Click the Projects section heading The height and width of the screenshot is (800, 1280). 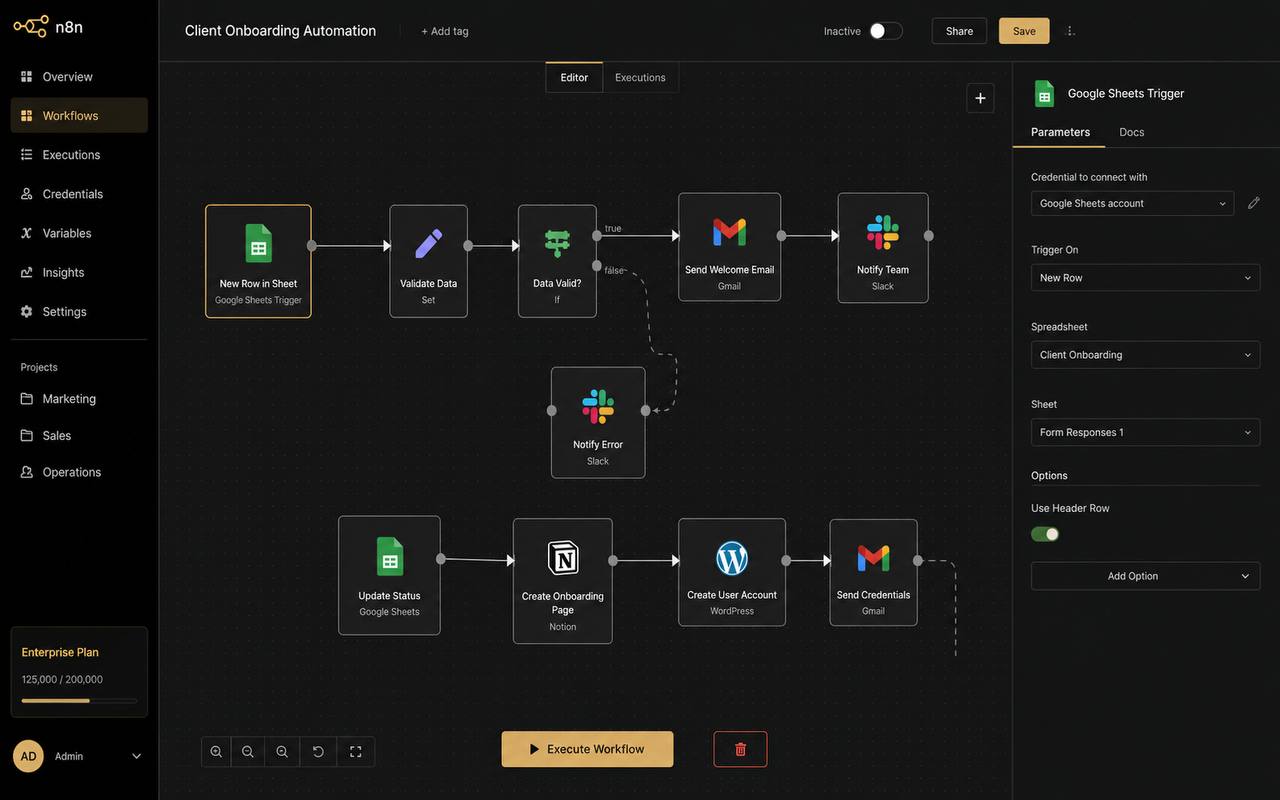coord(39,367)
